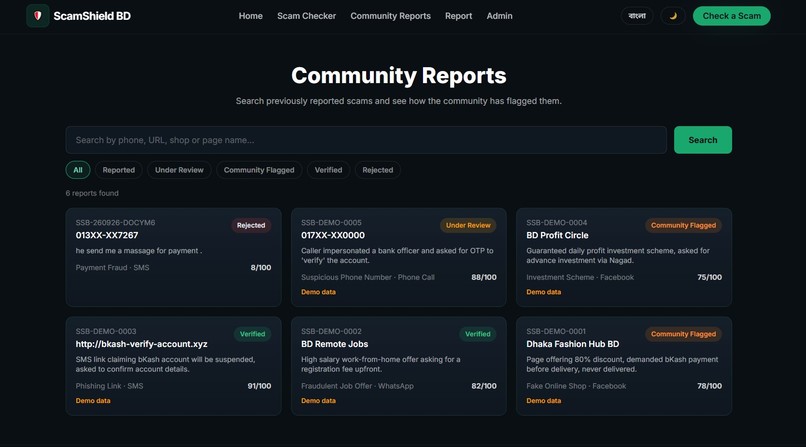This screenshot has width=806, height=447.
Task: Click the 88/100 score value
Action: coord(484,277)
